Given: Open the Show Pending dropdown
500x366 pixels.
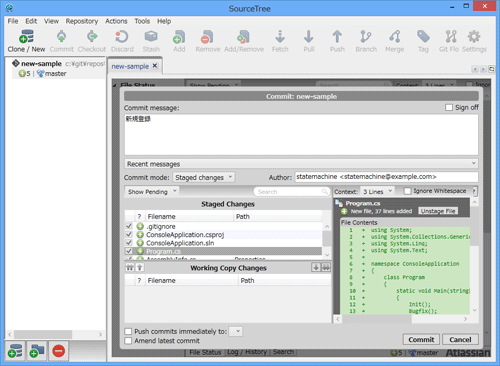Looking at the screenshot, I should (x=152, y=192).
